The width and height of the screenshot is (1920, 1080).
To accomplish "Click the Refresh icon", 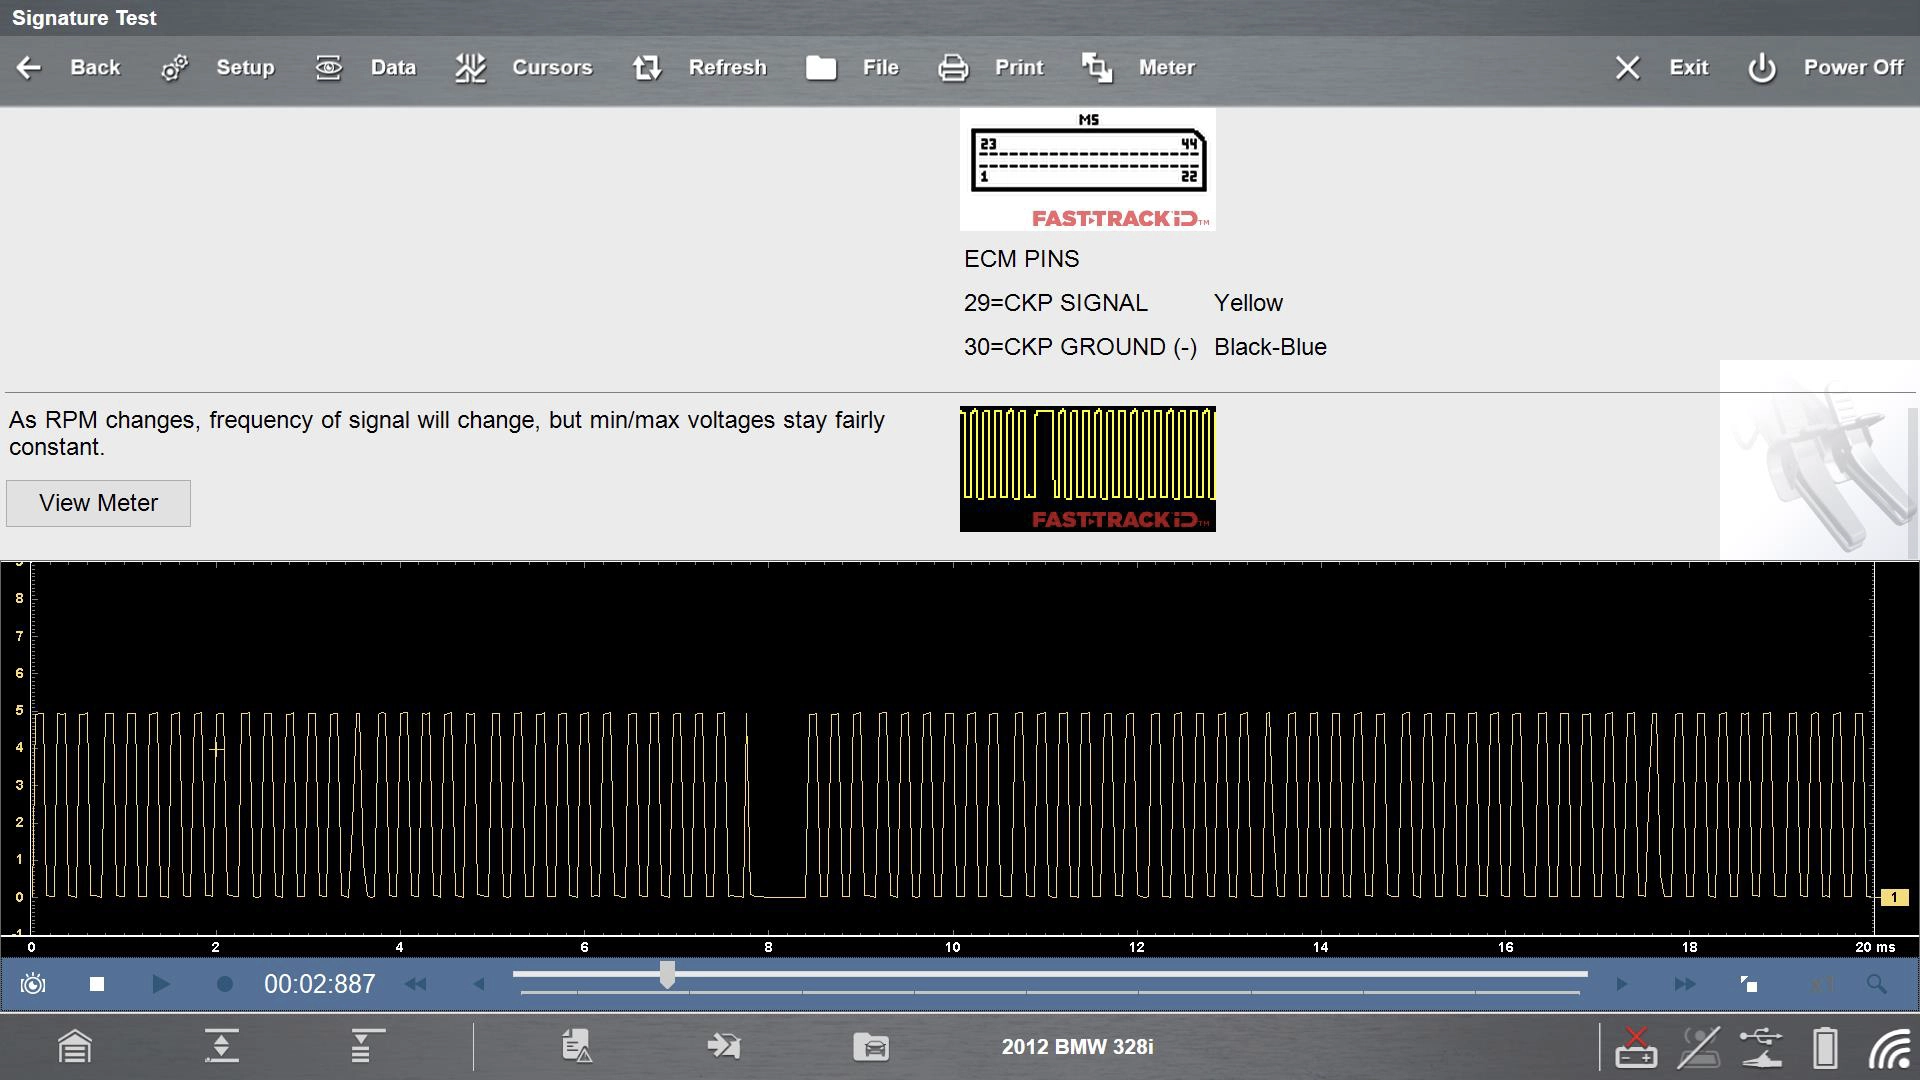I will [x=647, y=68].
